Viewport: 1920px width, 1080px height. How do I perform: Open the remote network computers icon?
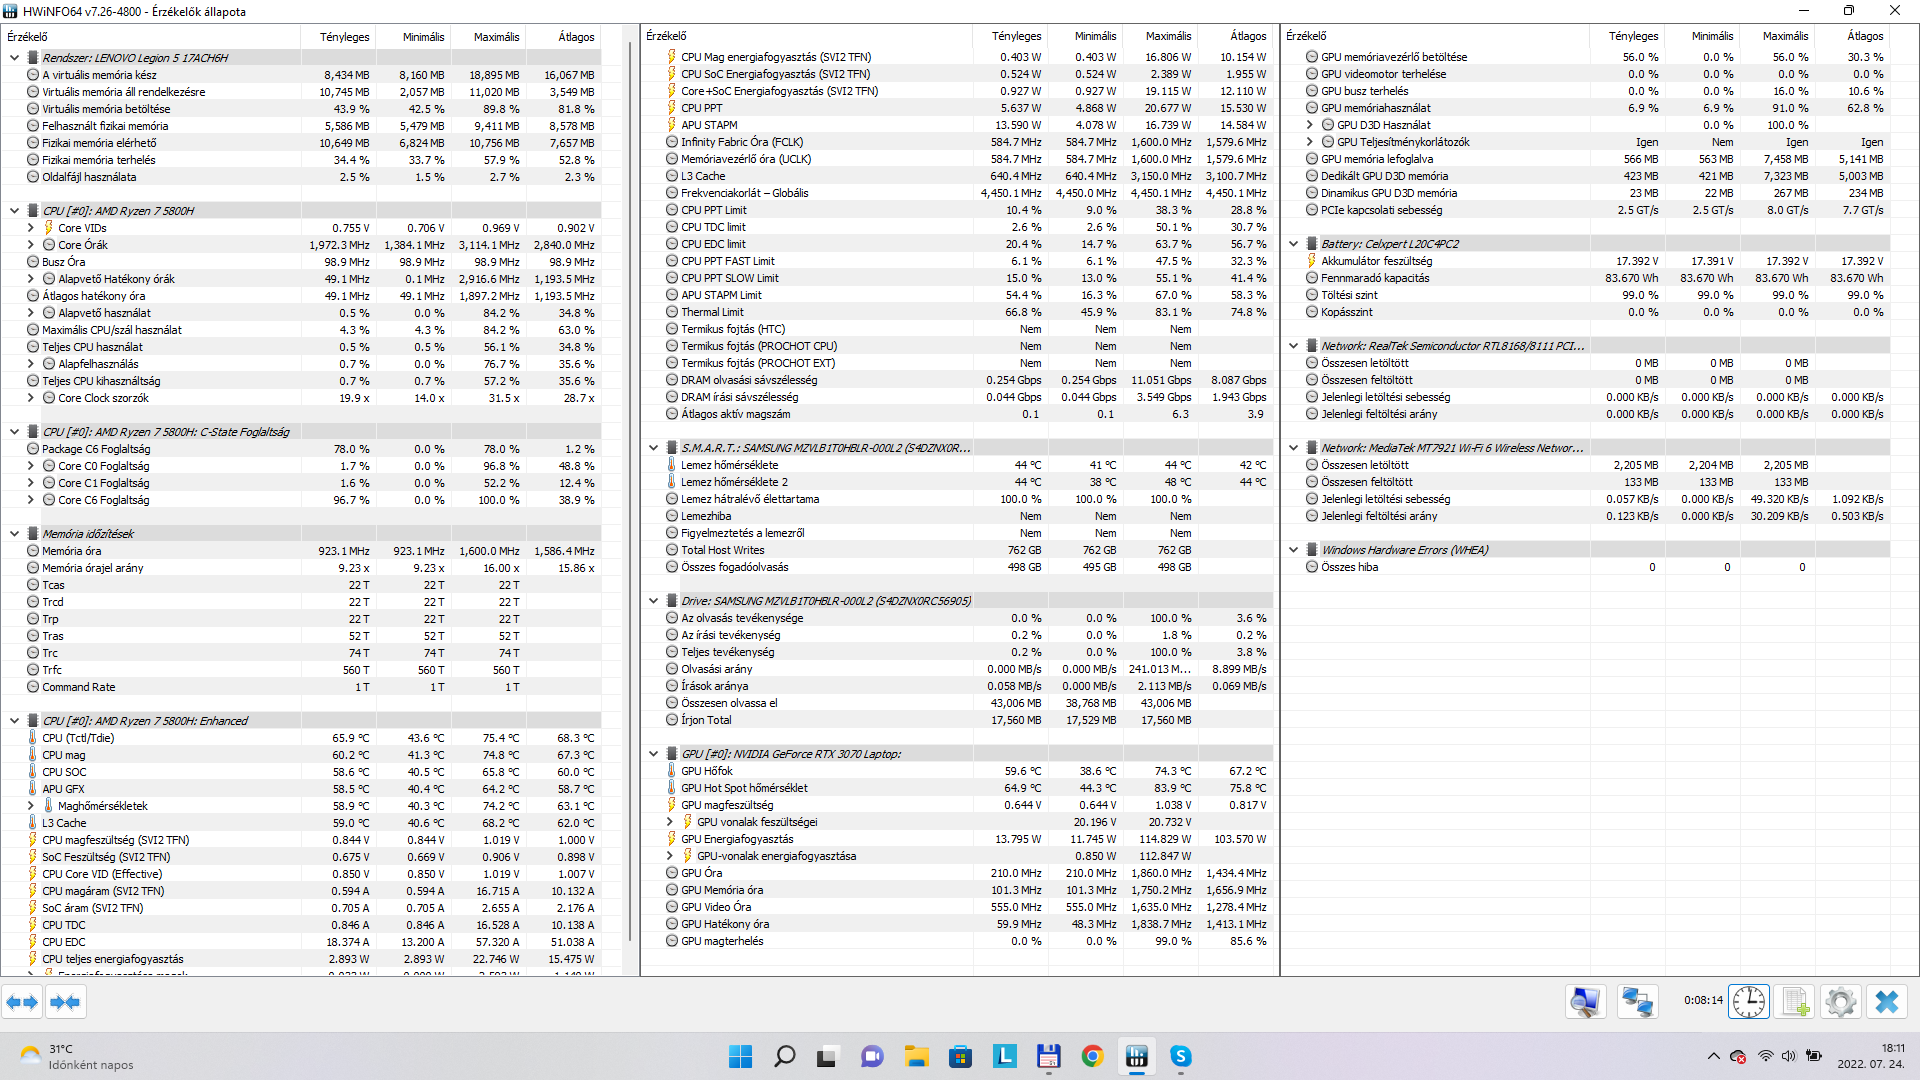[1637, 1001]
